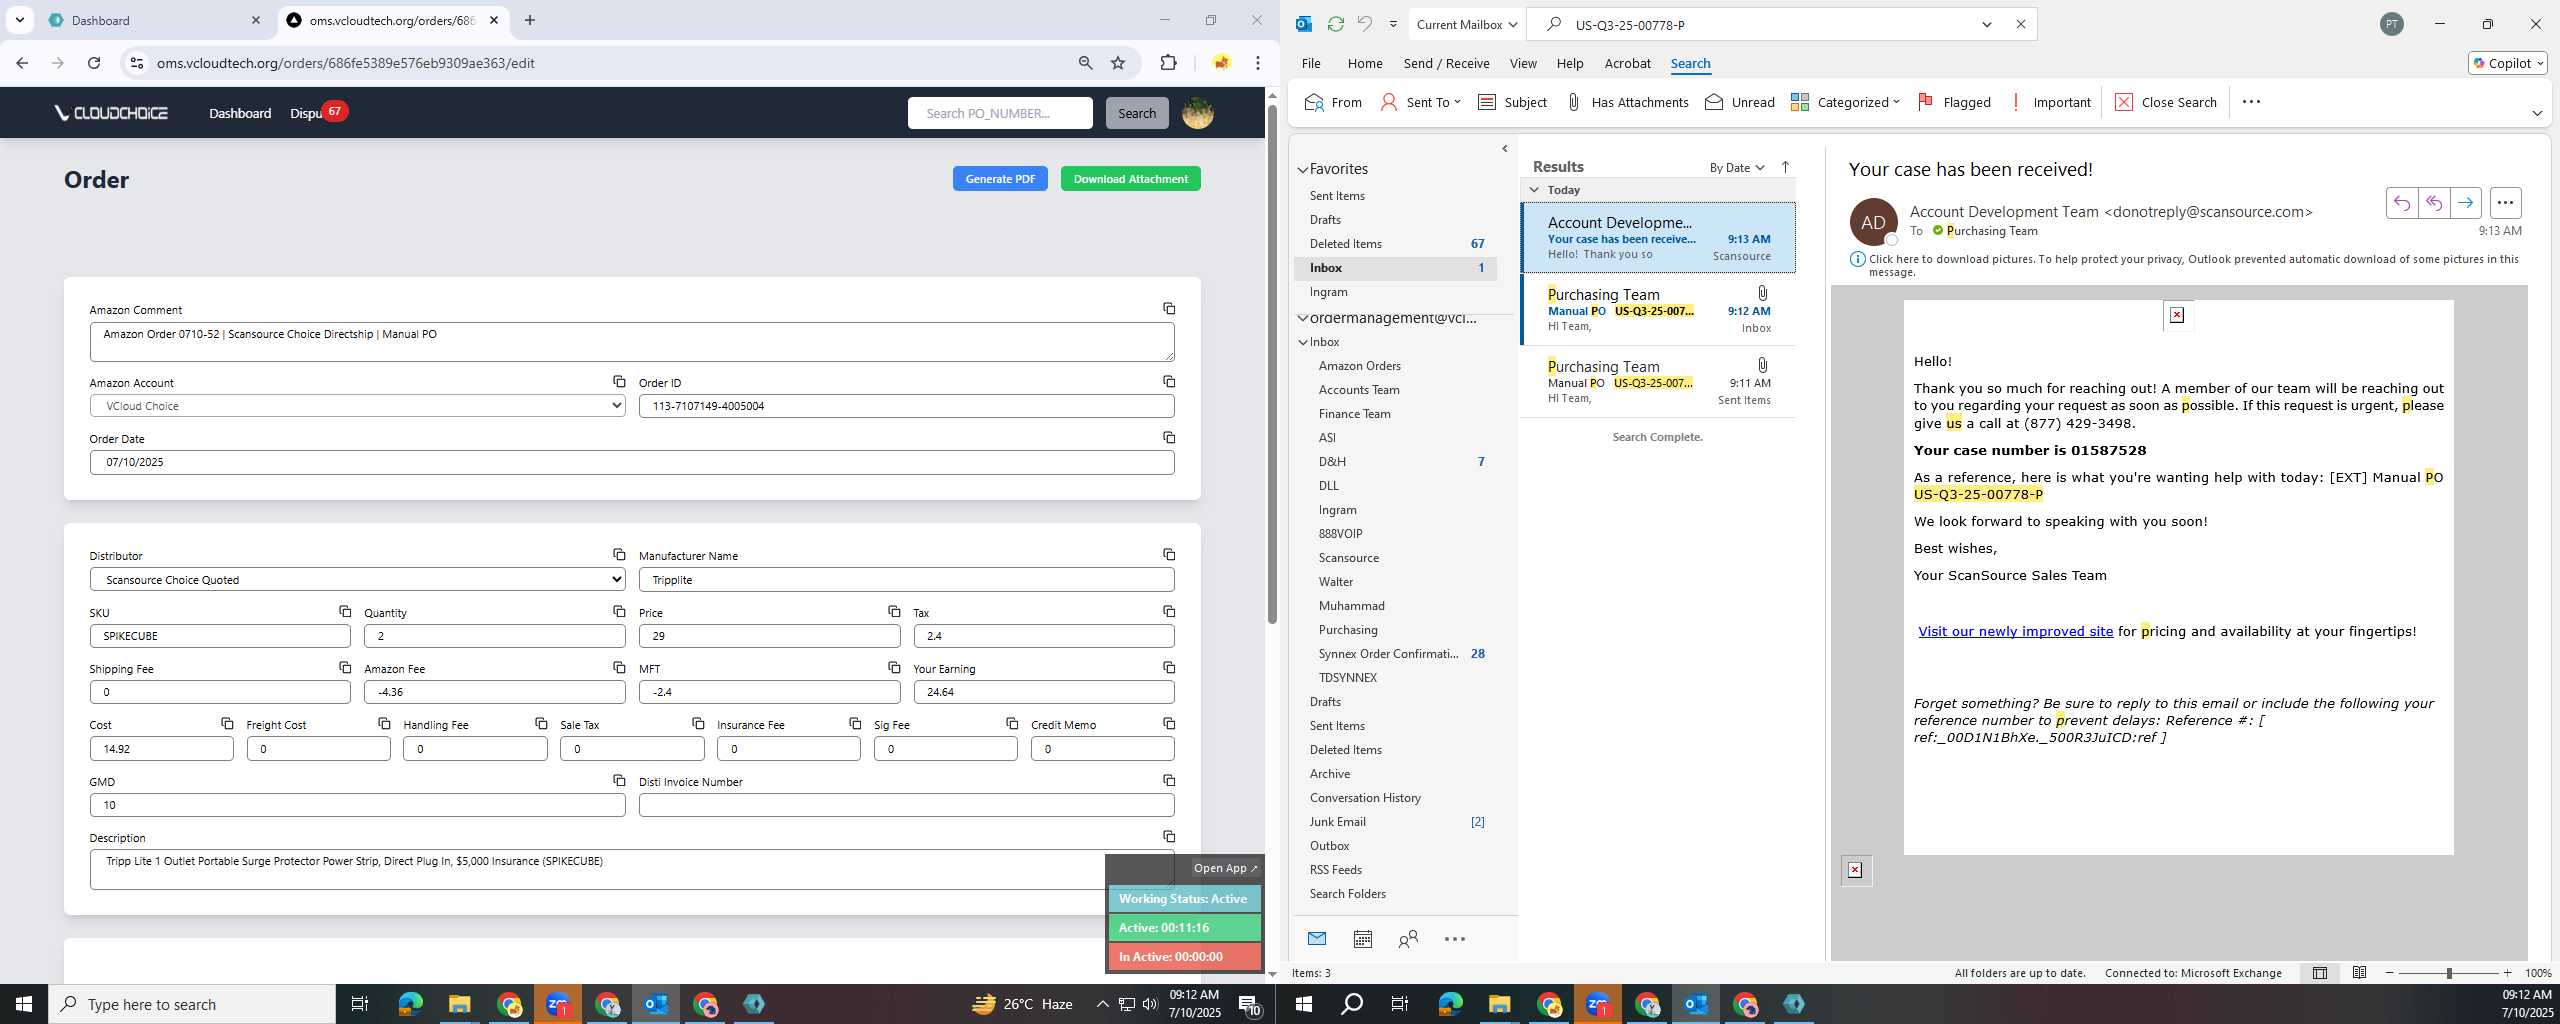Click Outlook zoom out minus button
The image size is (2560, 1024).
tap(2390, 973)
